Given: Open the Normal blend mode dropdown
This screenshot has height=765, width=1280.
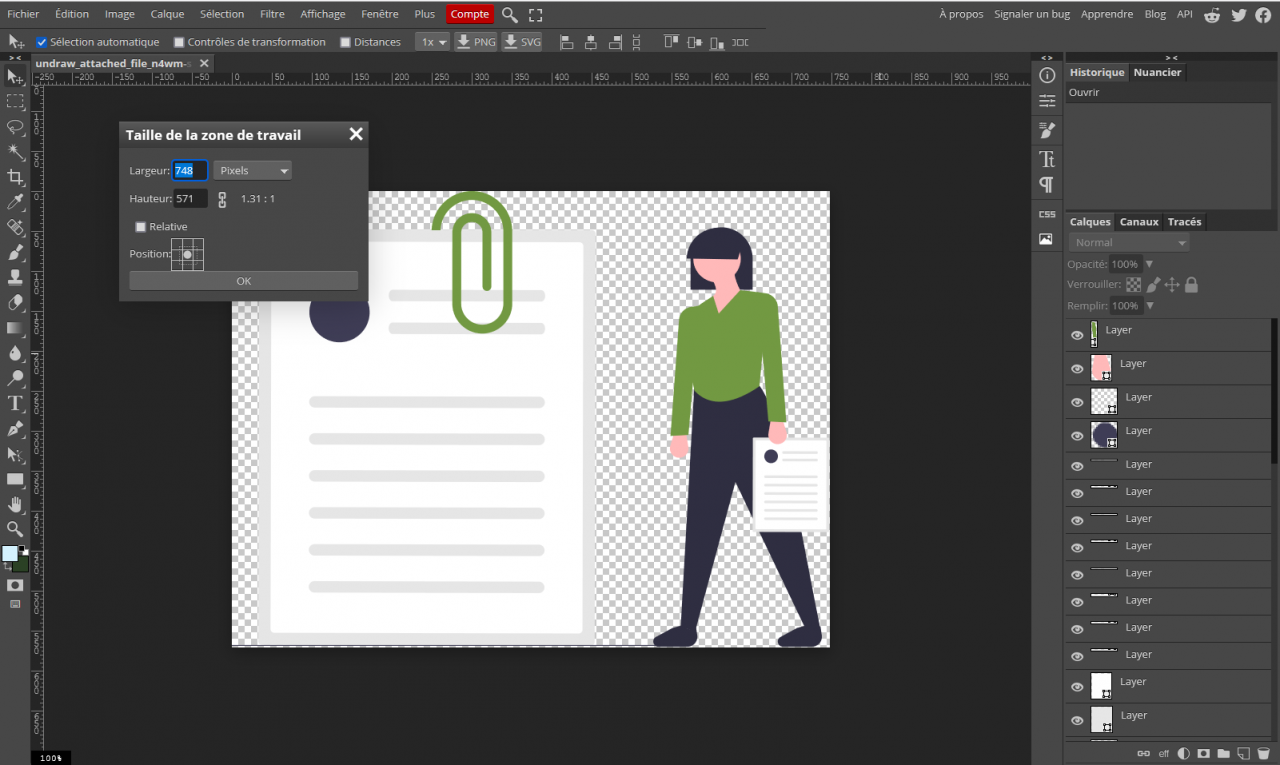Looking at the screenshot, I should [x=1129, y=243].
